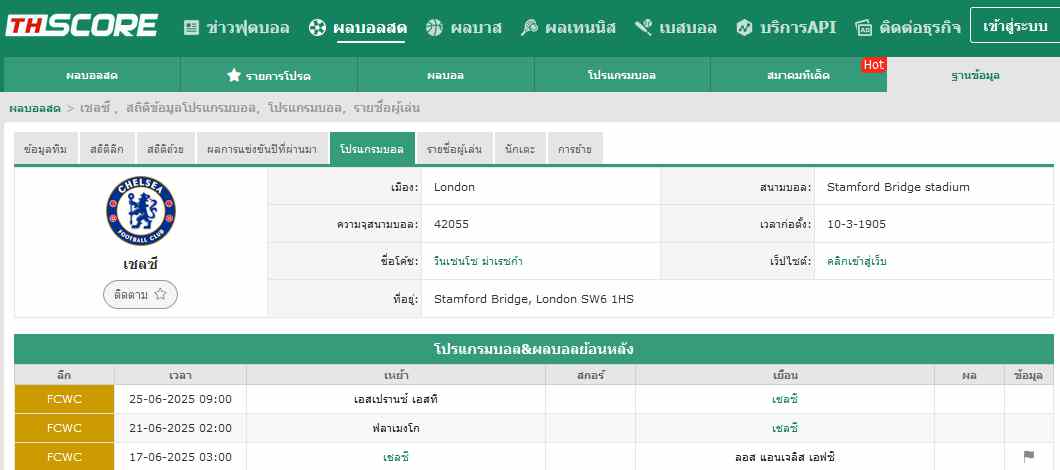The width and height of the screenshot is (1060, 470).
Task: Click the API service icon
Action: pyautogui.click(x=744, y=28)
